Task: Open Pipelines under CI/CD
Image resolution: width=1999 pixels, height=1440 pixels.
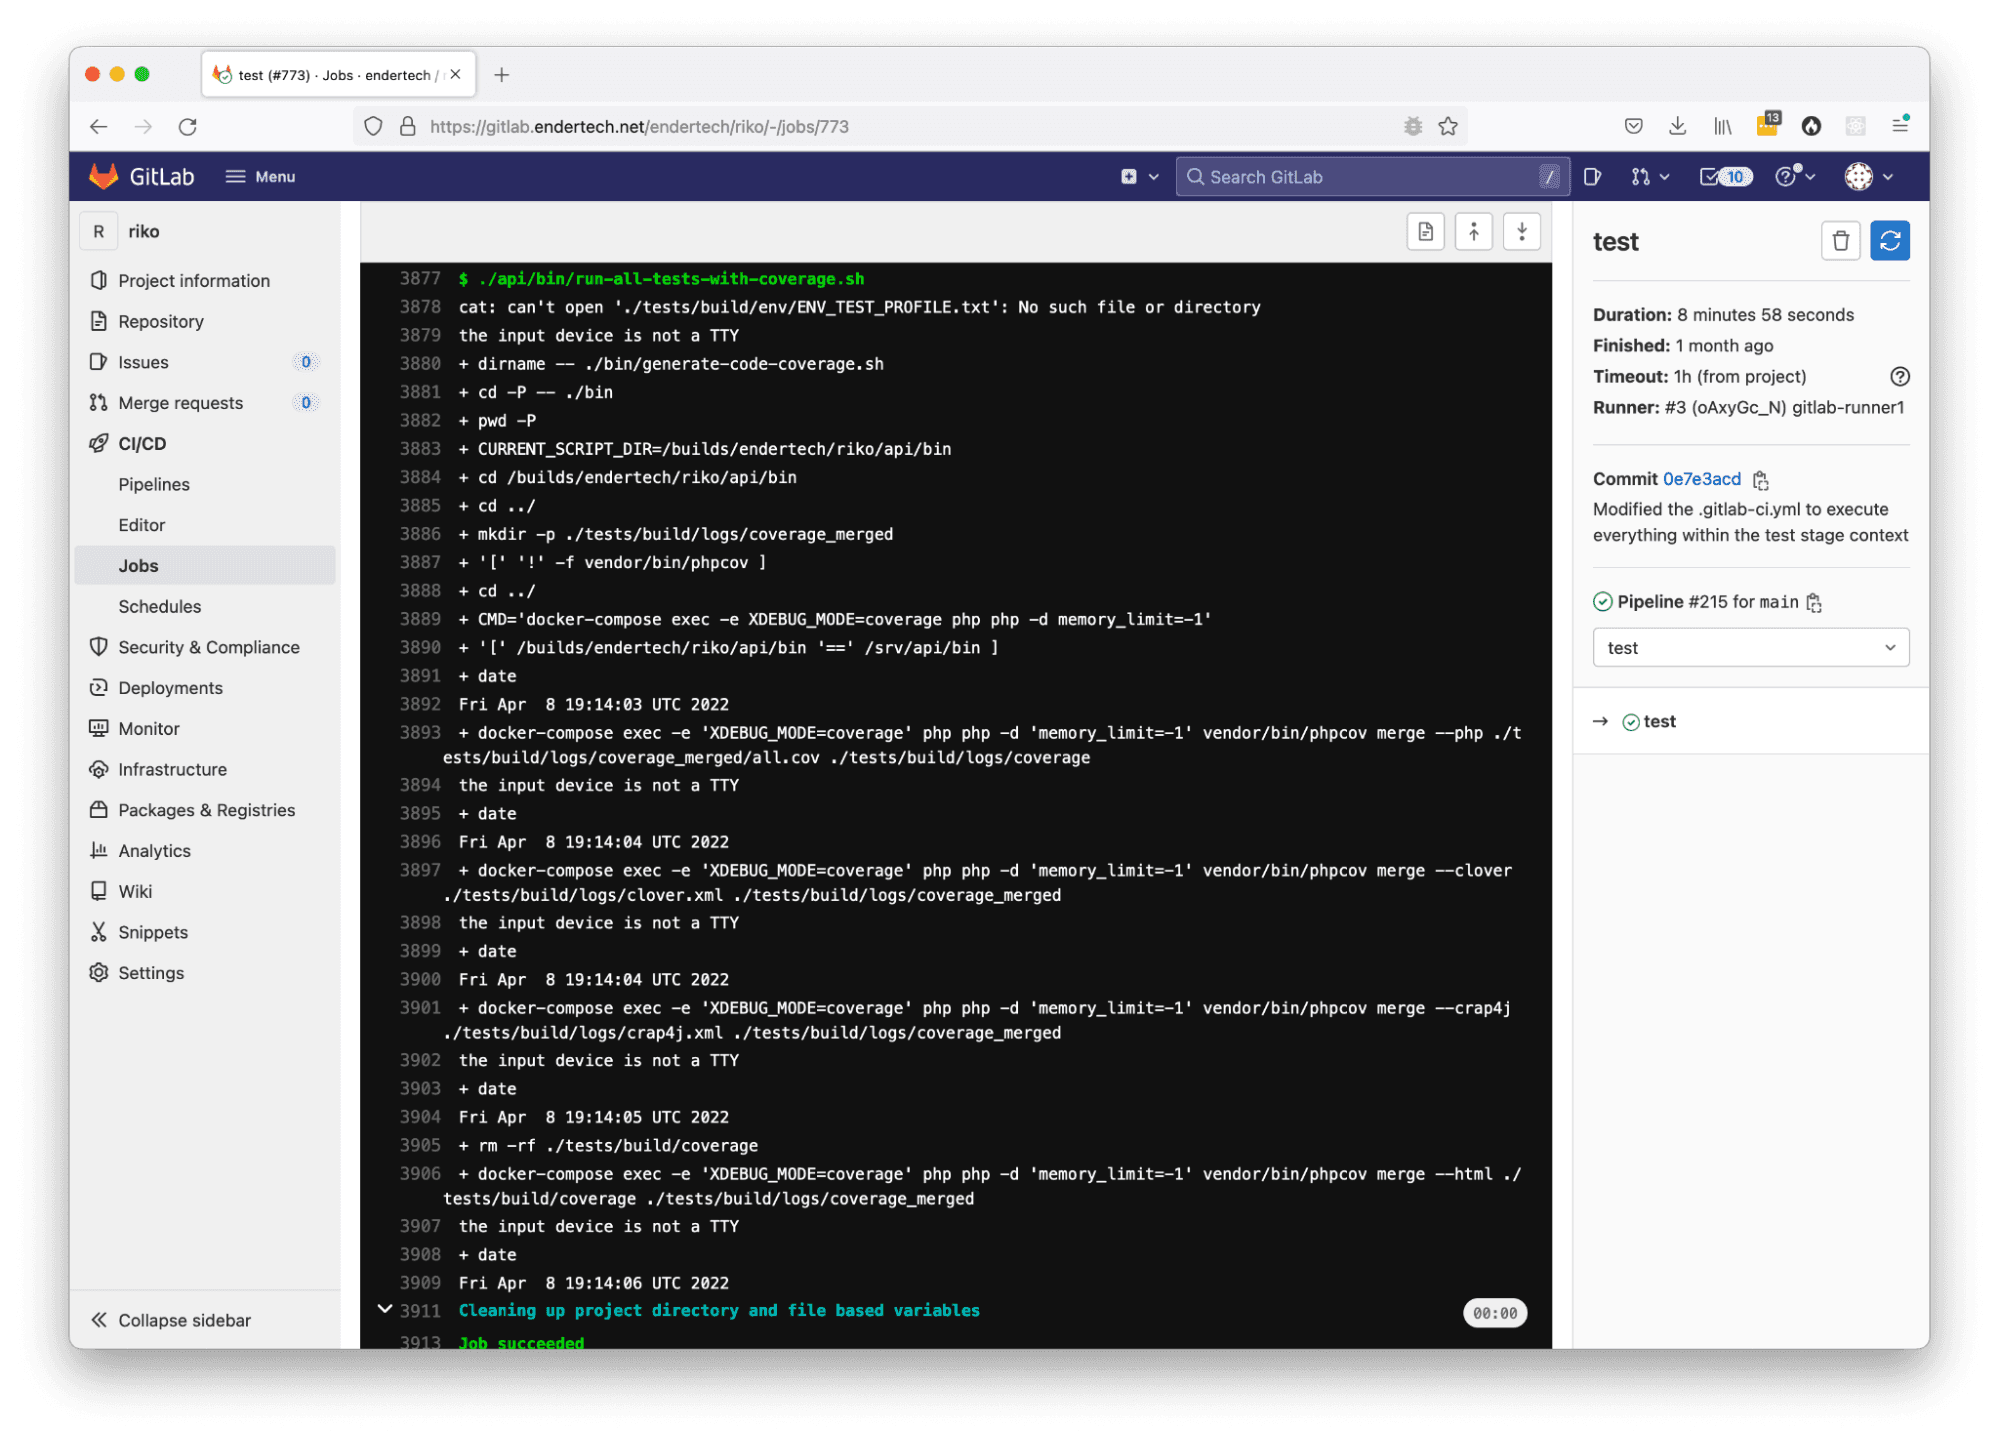Action: pos(154,484)
